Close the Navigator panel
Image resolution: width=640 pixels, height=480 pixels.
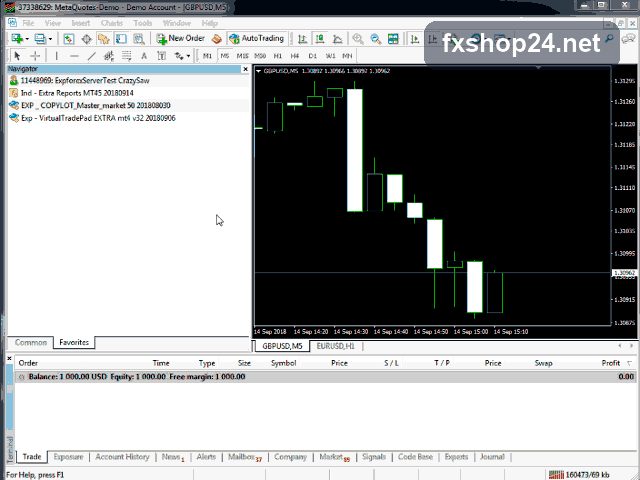[x=245, y=69]
